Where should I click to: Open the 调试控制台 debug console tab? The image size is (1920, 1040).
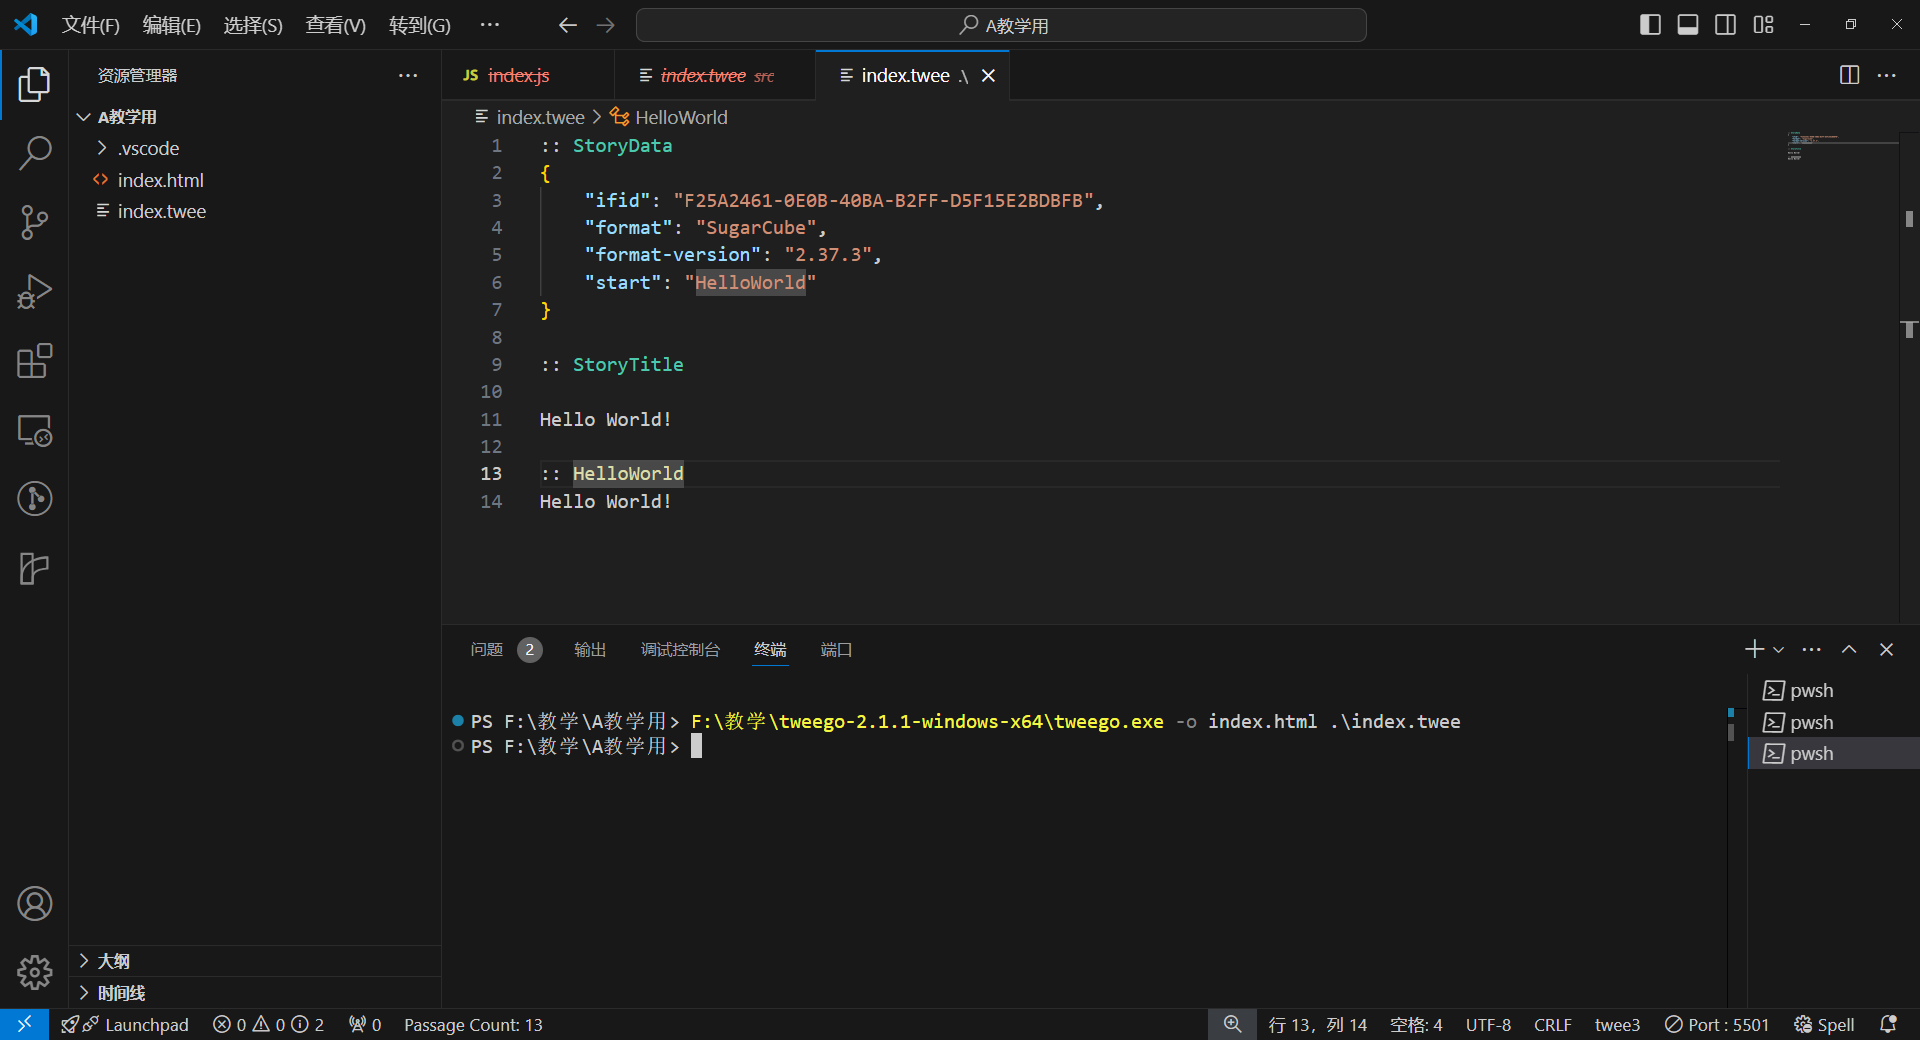(680, 650)
